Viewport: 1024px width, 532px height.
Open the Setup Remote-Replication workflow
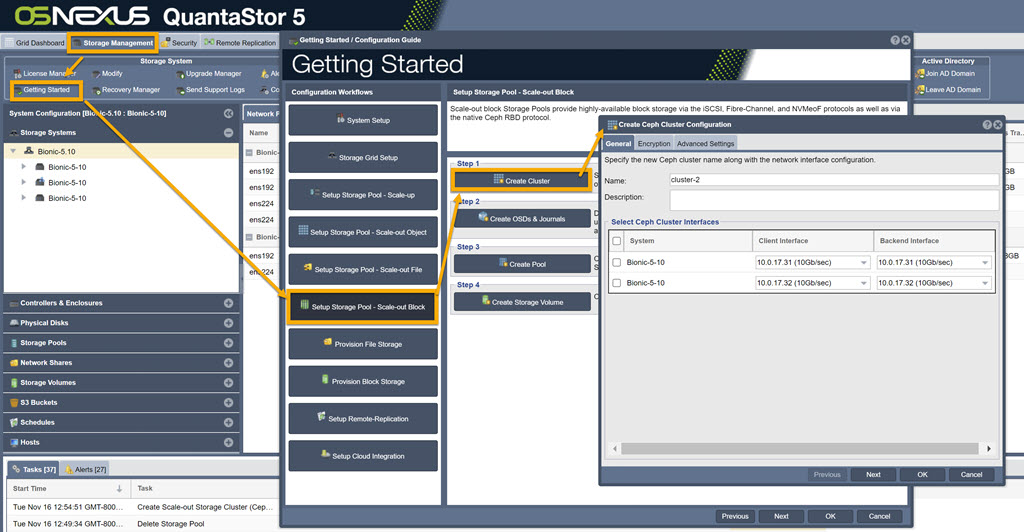click(x=363, y=418)
